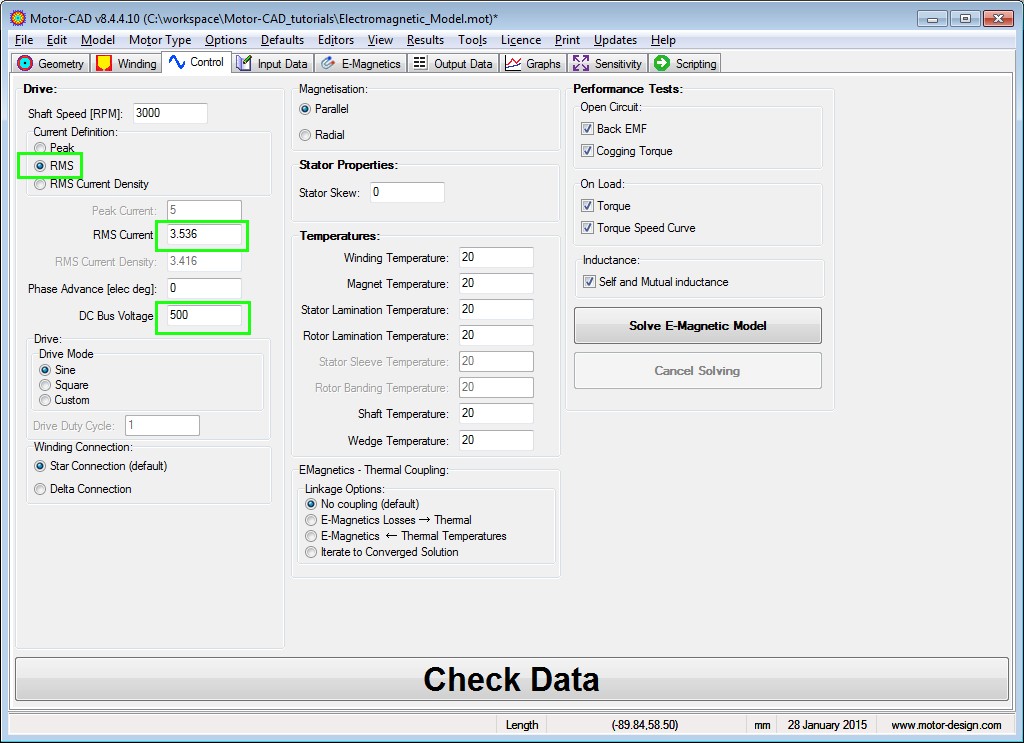Open the Motor Type menu
This screenshot has width=1024, height=743.
(x=160, y=40)
